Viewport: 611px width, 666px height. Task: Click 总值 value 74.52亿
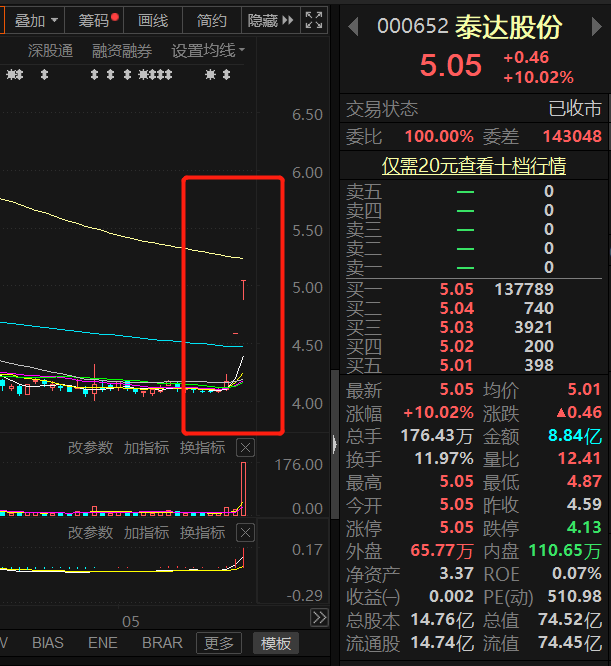570,620
